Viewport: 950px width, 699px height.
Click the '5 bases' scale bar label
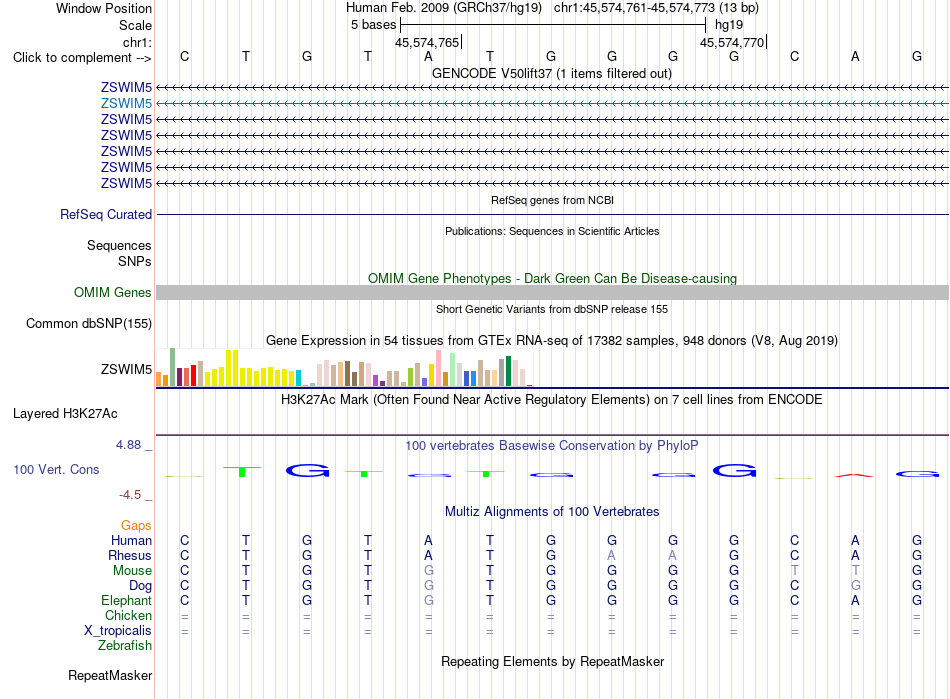coord(373,25)
